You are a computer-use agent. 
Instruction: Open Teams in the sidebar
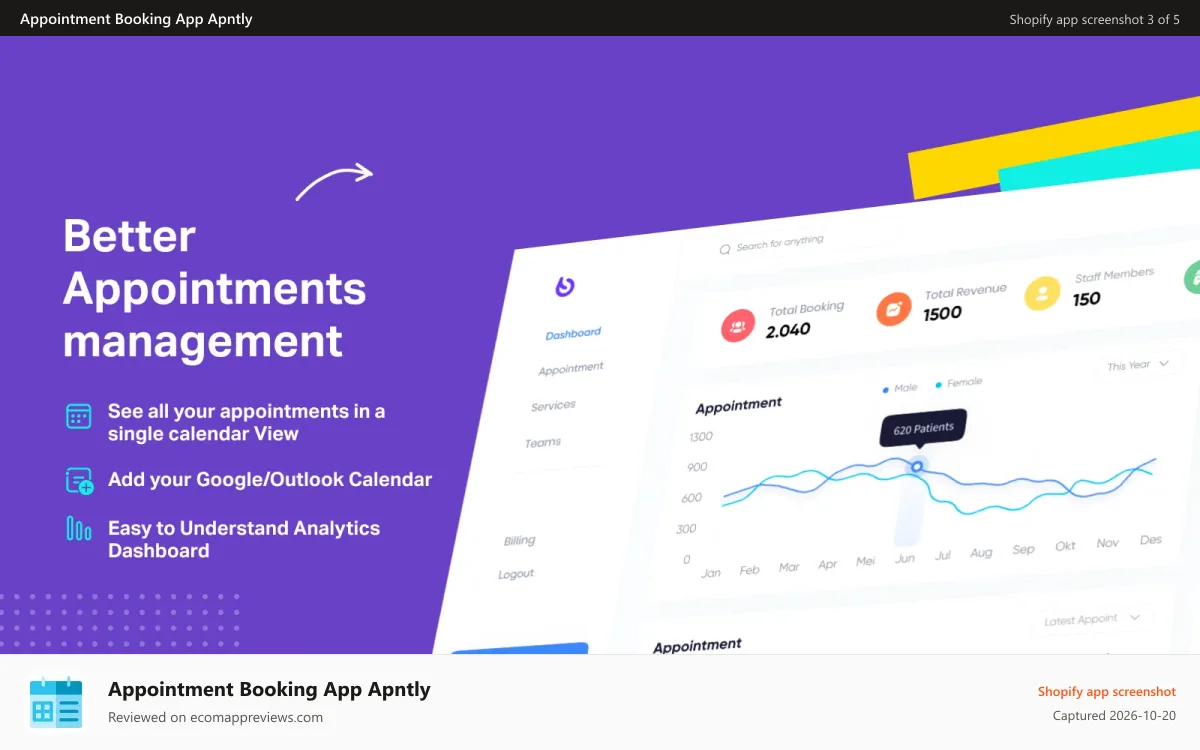543,443
